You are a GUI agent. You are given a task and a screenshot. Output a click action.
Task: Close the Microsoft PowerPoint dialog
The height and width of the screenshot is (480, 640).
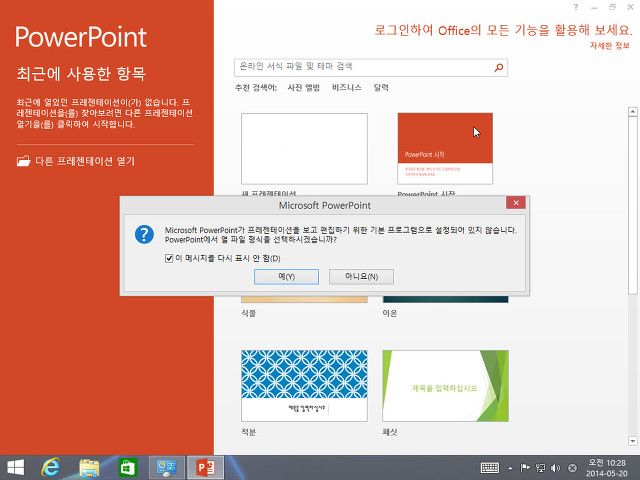click(516, 203)
